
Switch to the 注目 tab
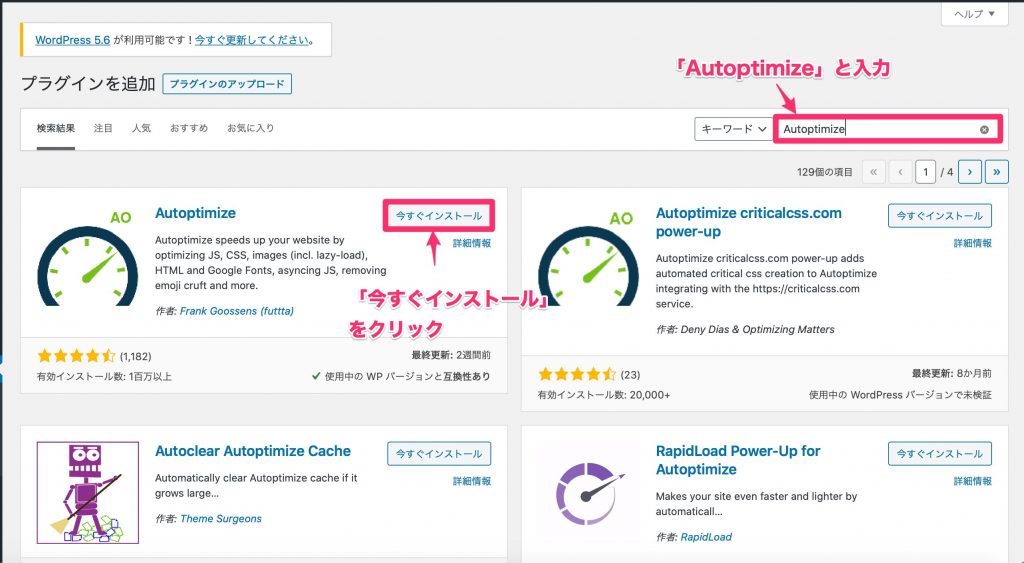click(x=103, y=129)
